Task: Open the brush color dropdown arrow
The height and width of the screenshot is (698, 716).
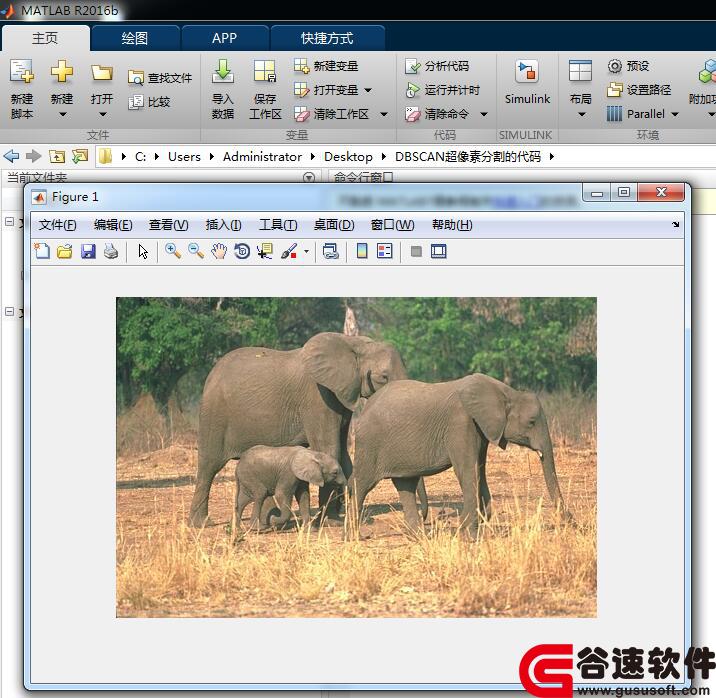Action: [306, 252]
